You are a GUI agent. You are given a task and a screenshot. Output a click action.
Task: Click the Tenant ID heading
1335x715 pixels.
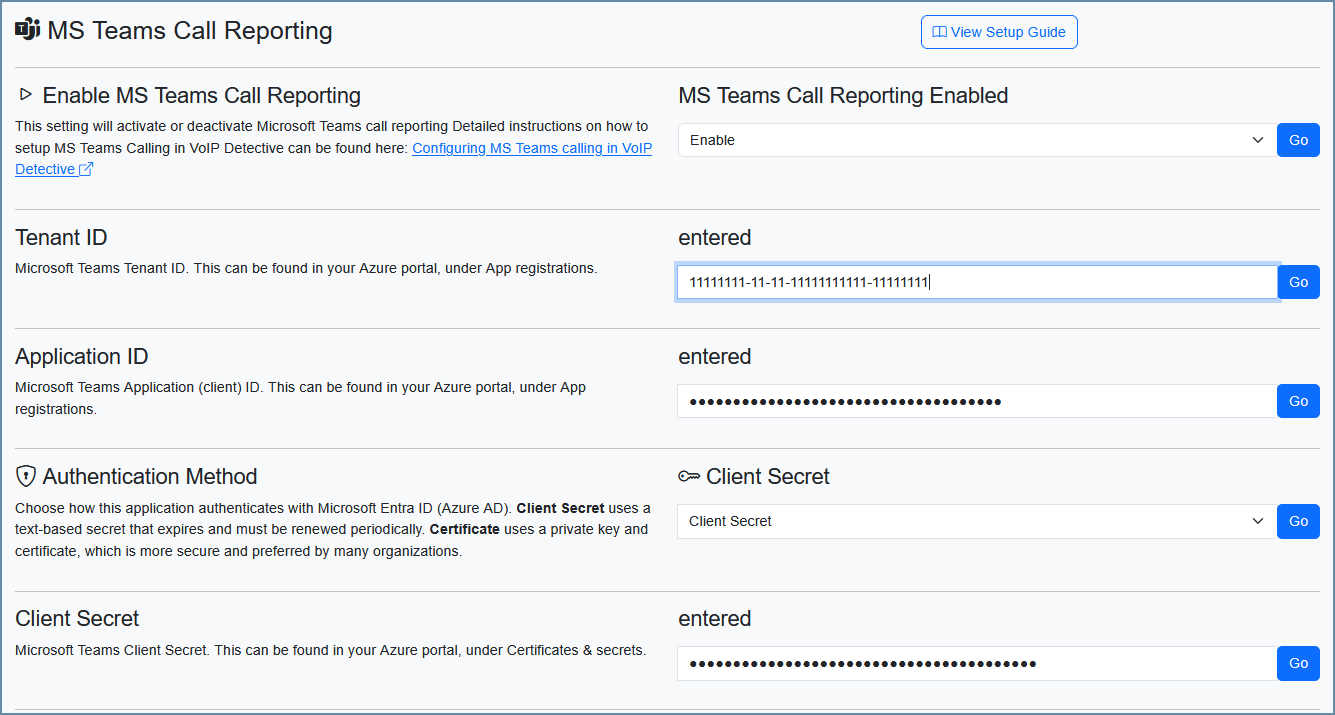pyautogui.click(x=61, y=237)
